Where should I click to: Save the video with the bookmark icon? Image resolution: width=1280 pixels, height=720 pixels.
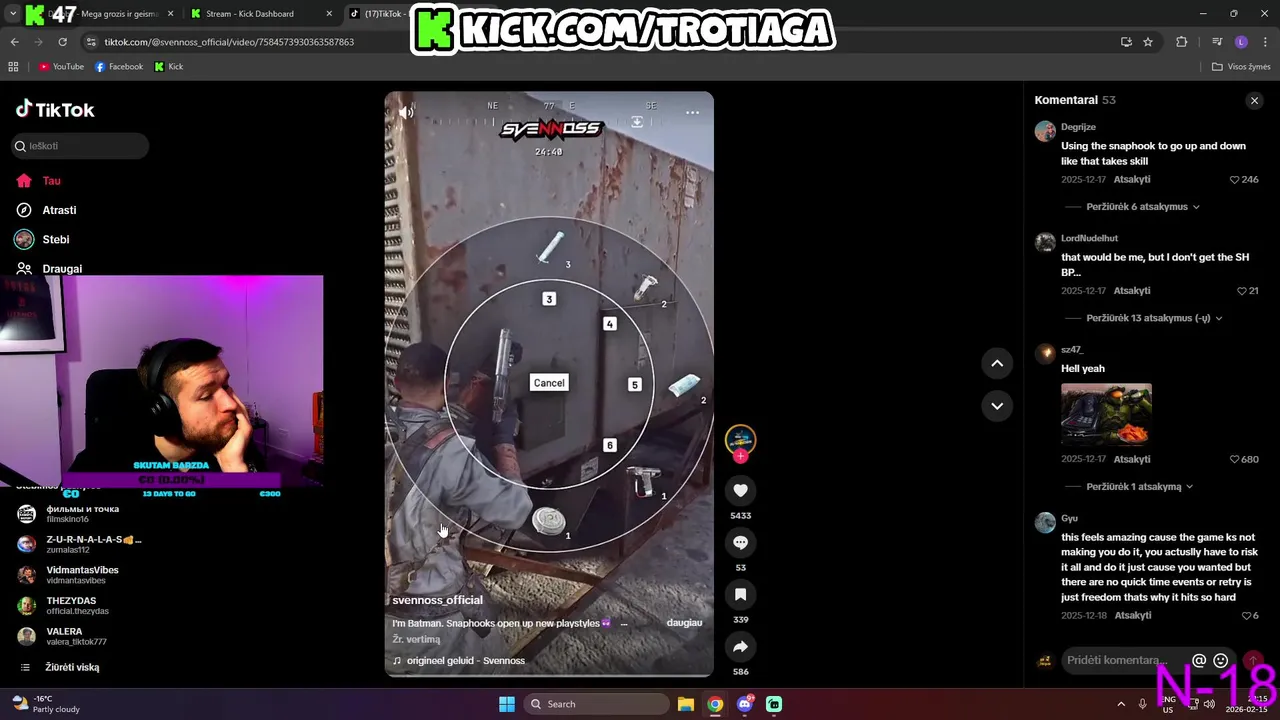(x=740, y=594)
